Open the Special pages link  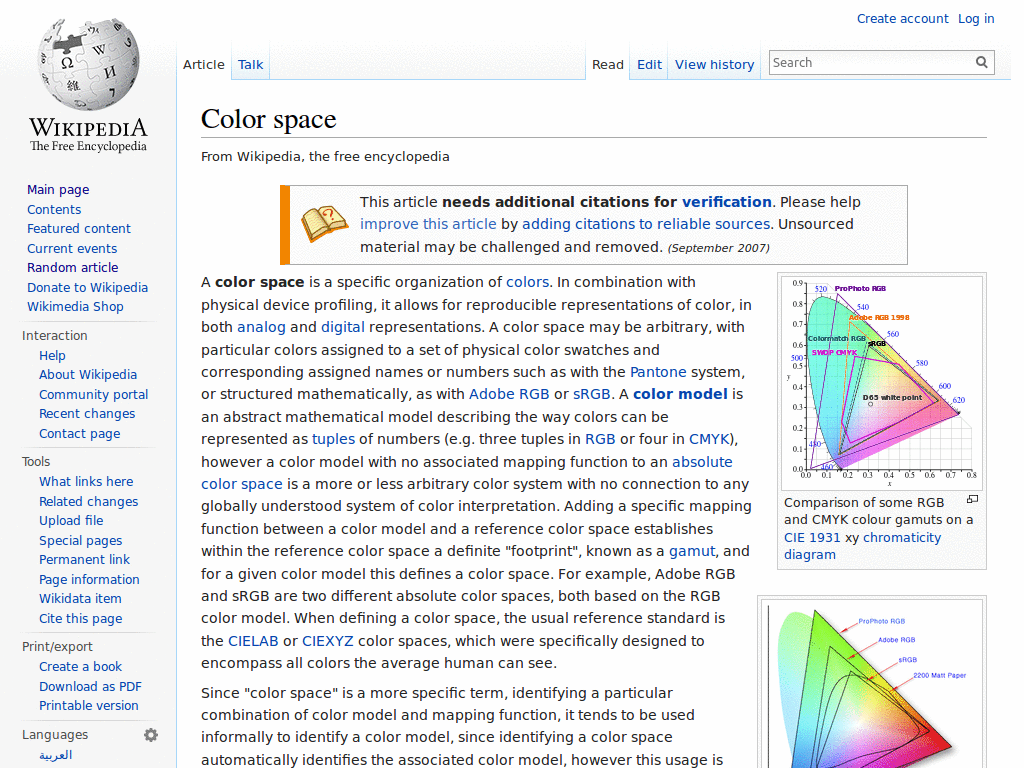(x=80, y=541)
